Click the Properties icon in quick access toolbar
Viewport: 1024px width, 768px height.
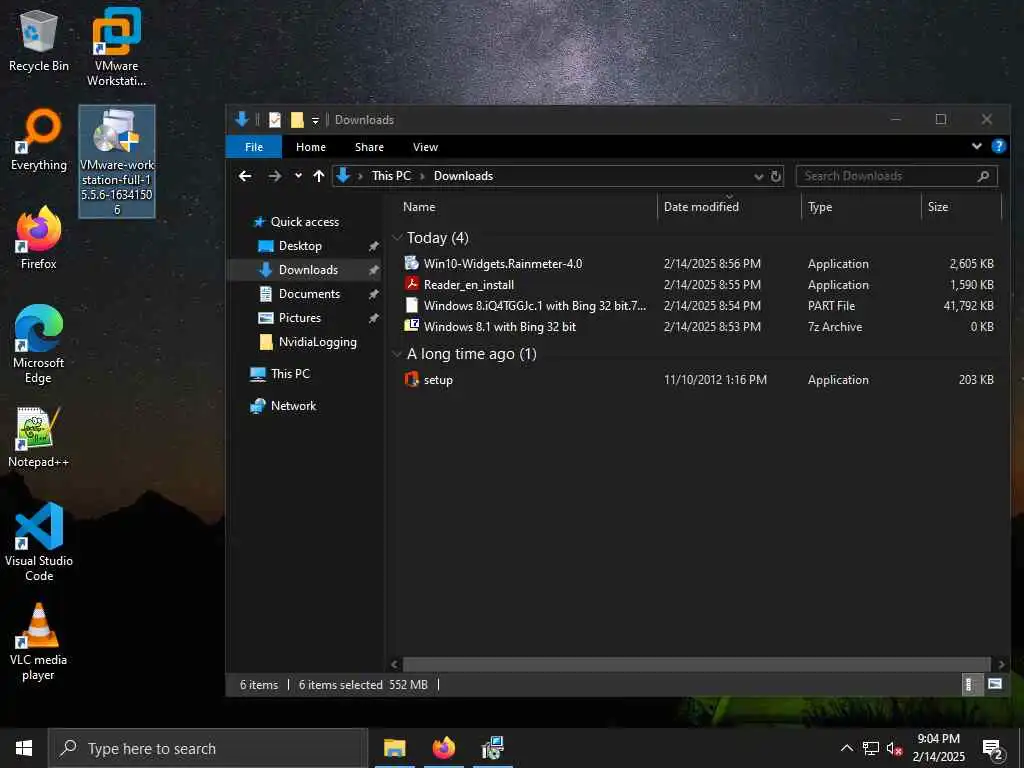[x=275, y=120]
